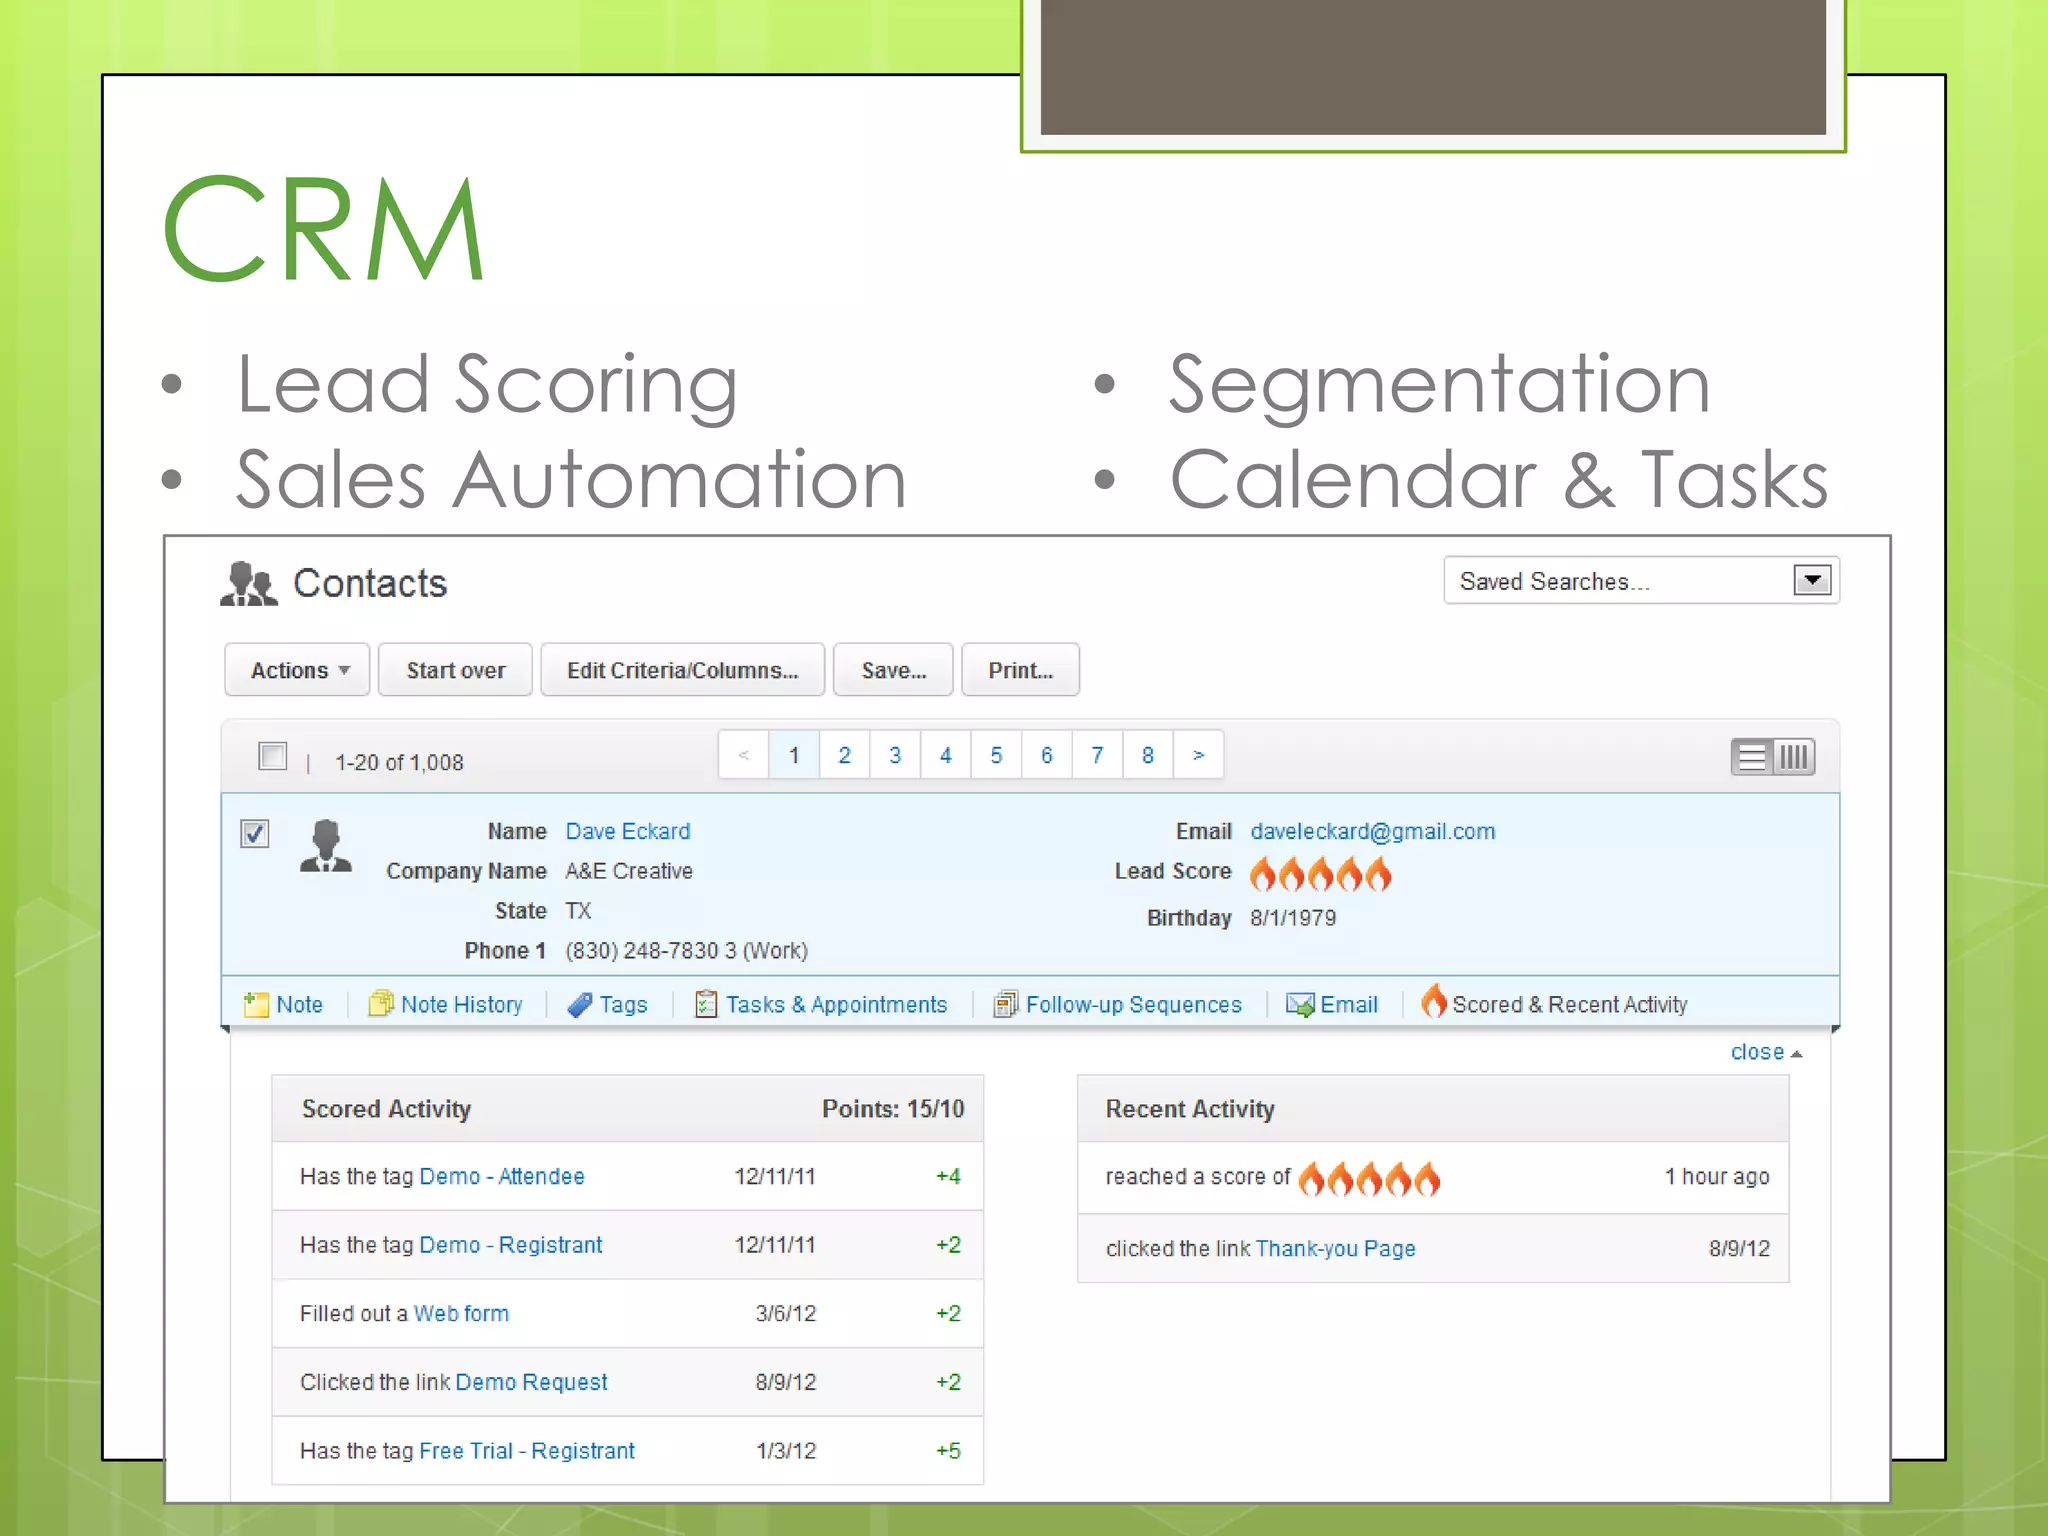Select Scored & Recent Activity tab
This screenshot has height=1536, width=2048.
click(1570, 1004)
